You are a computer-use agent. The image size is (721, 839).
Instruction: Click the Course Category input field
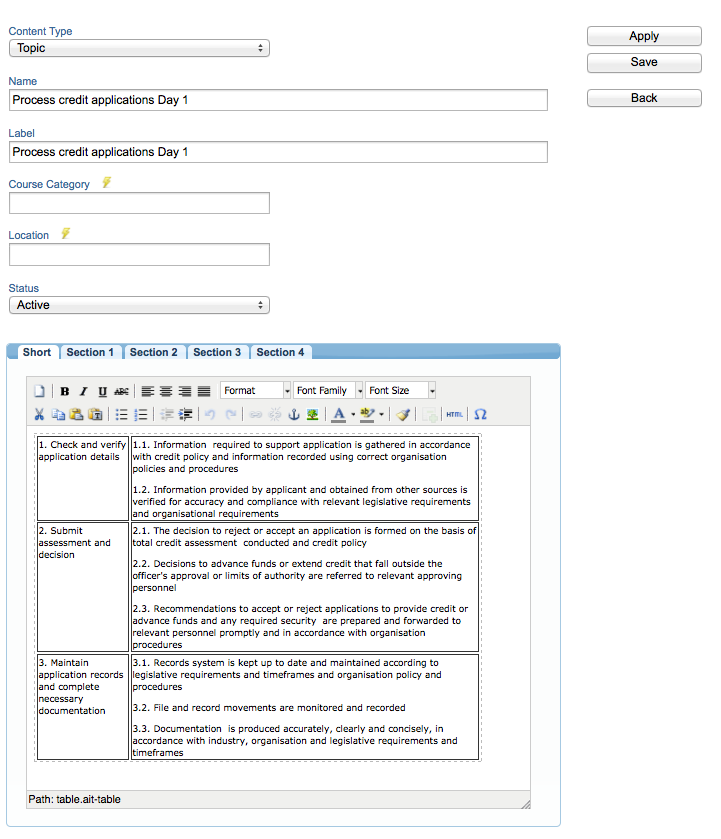[139, 203]
